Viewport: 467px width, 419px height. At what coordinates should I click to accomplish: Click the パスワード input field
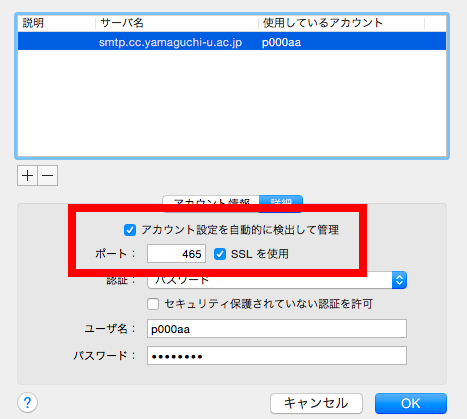tap(277, 356)
